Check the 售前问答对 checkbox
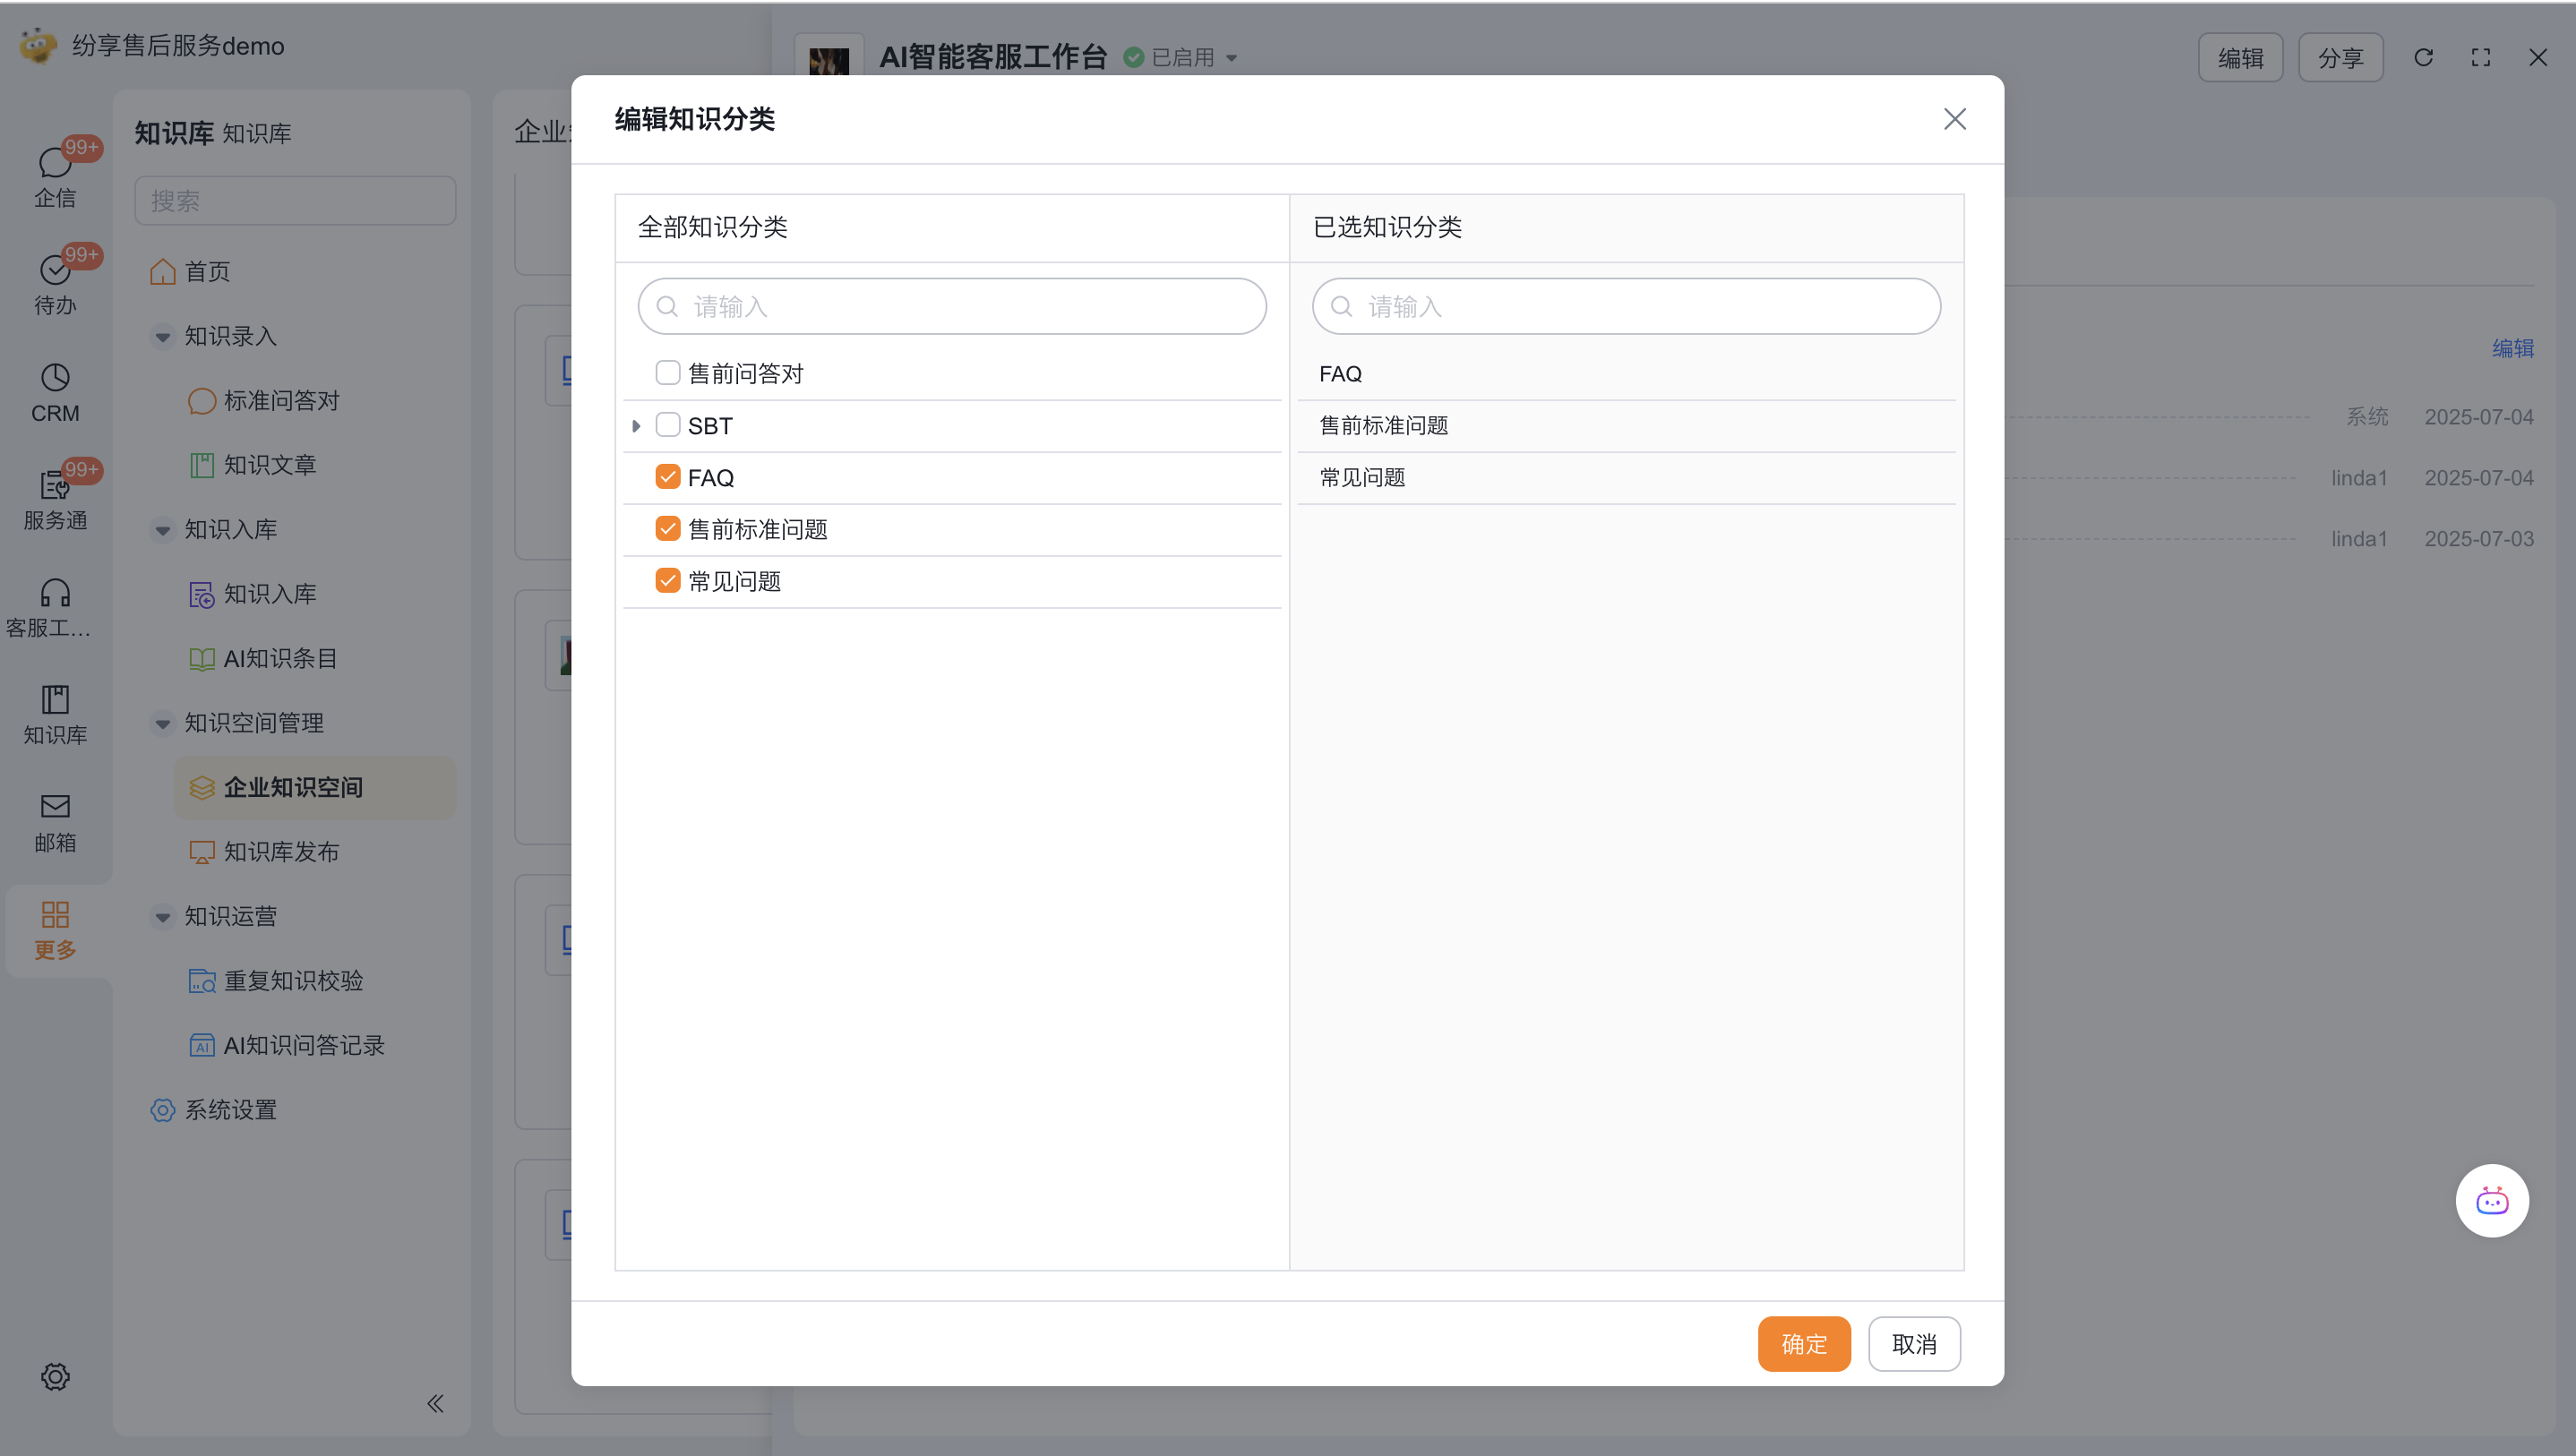The height and width of the screenshot is (1456, 2576). point(667,373)
